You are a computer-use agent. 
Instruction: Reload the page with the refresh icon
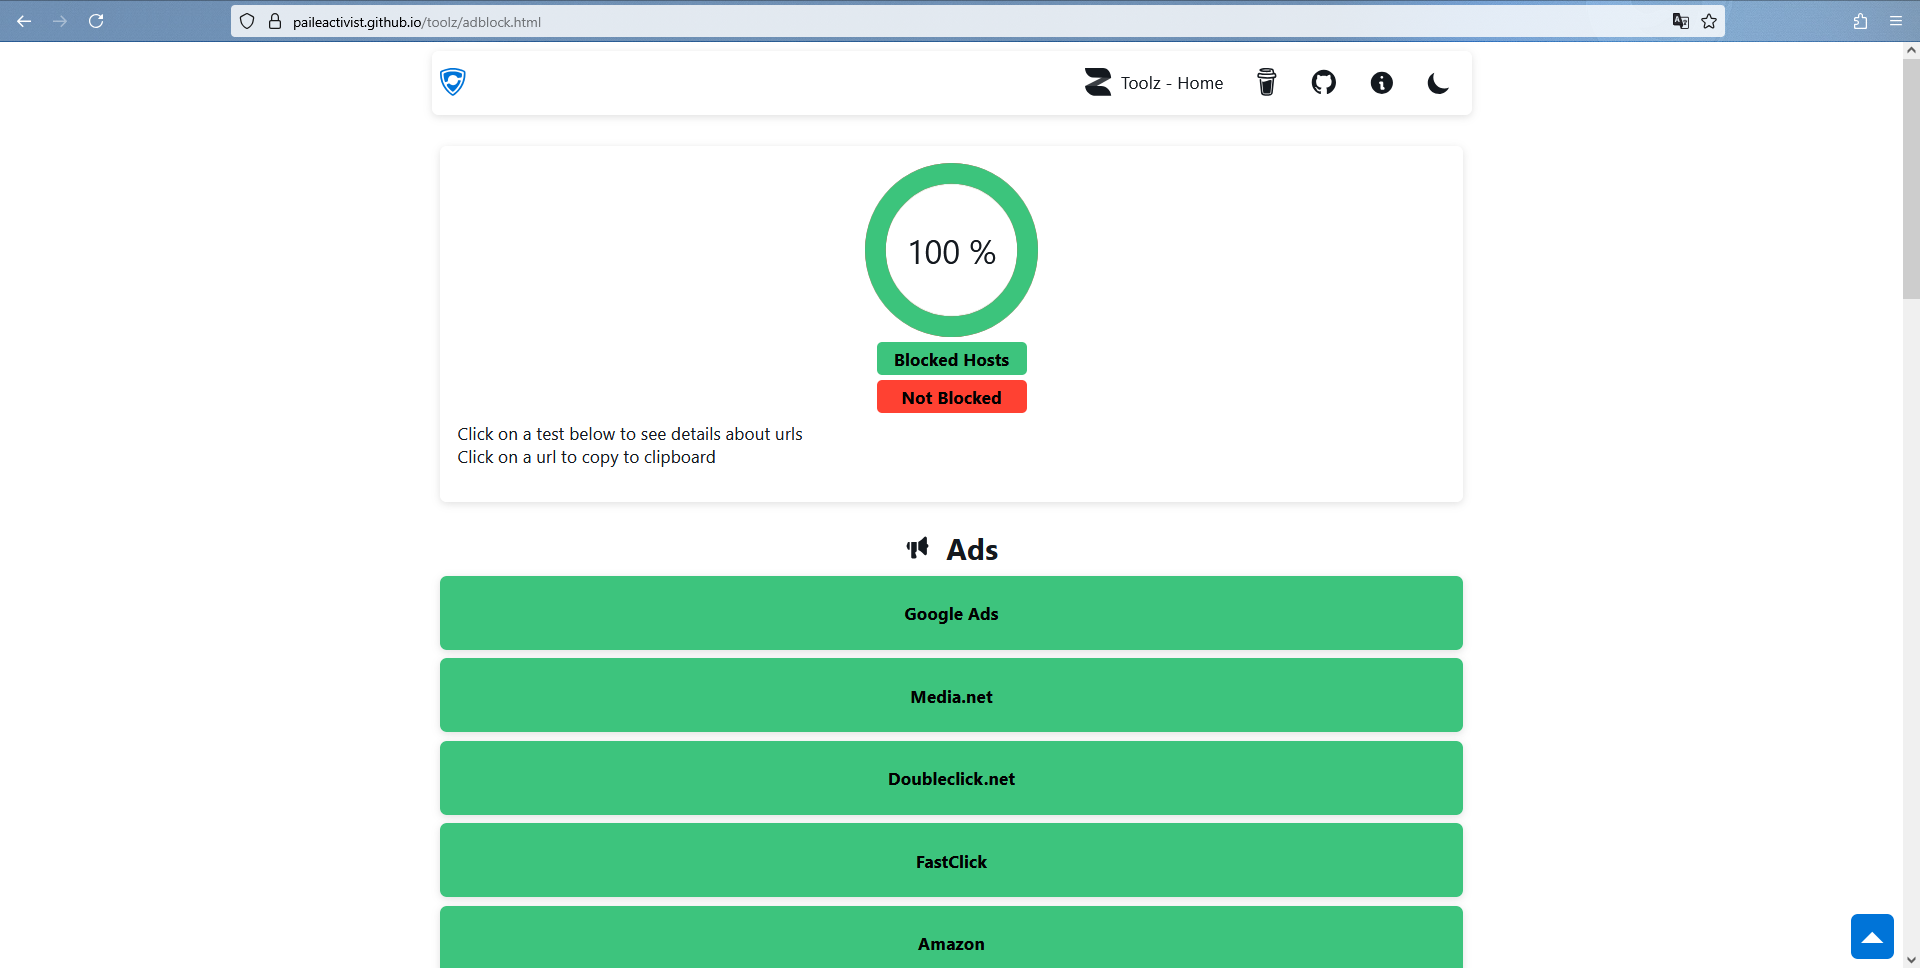pyautogui.click(x=96, y=21)
